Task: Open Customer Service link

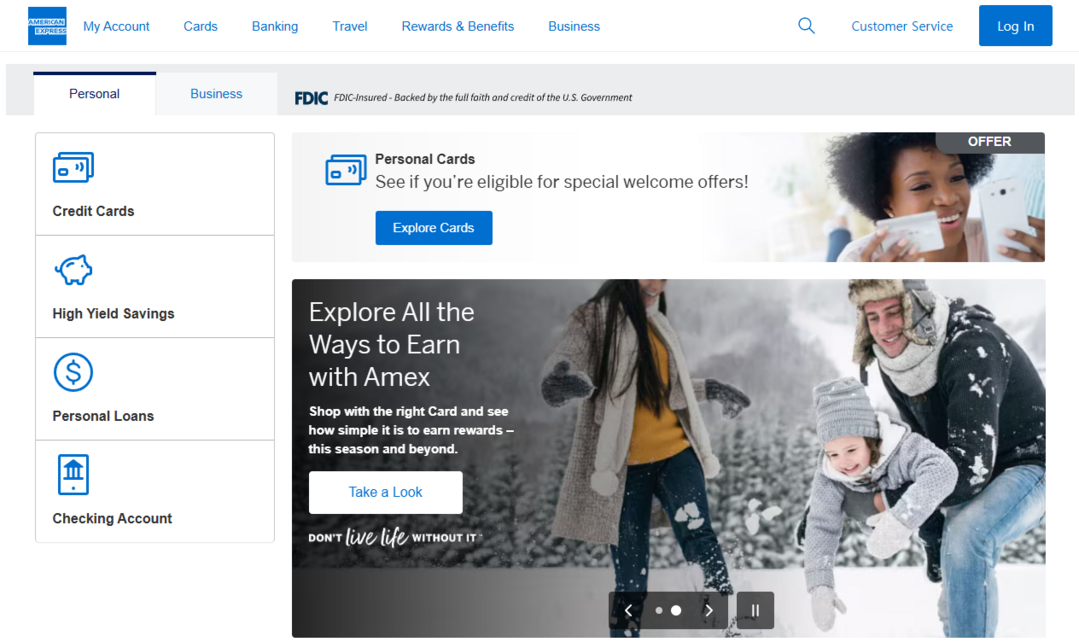Action: tap(901, 26)
